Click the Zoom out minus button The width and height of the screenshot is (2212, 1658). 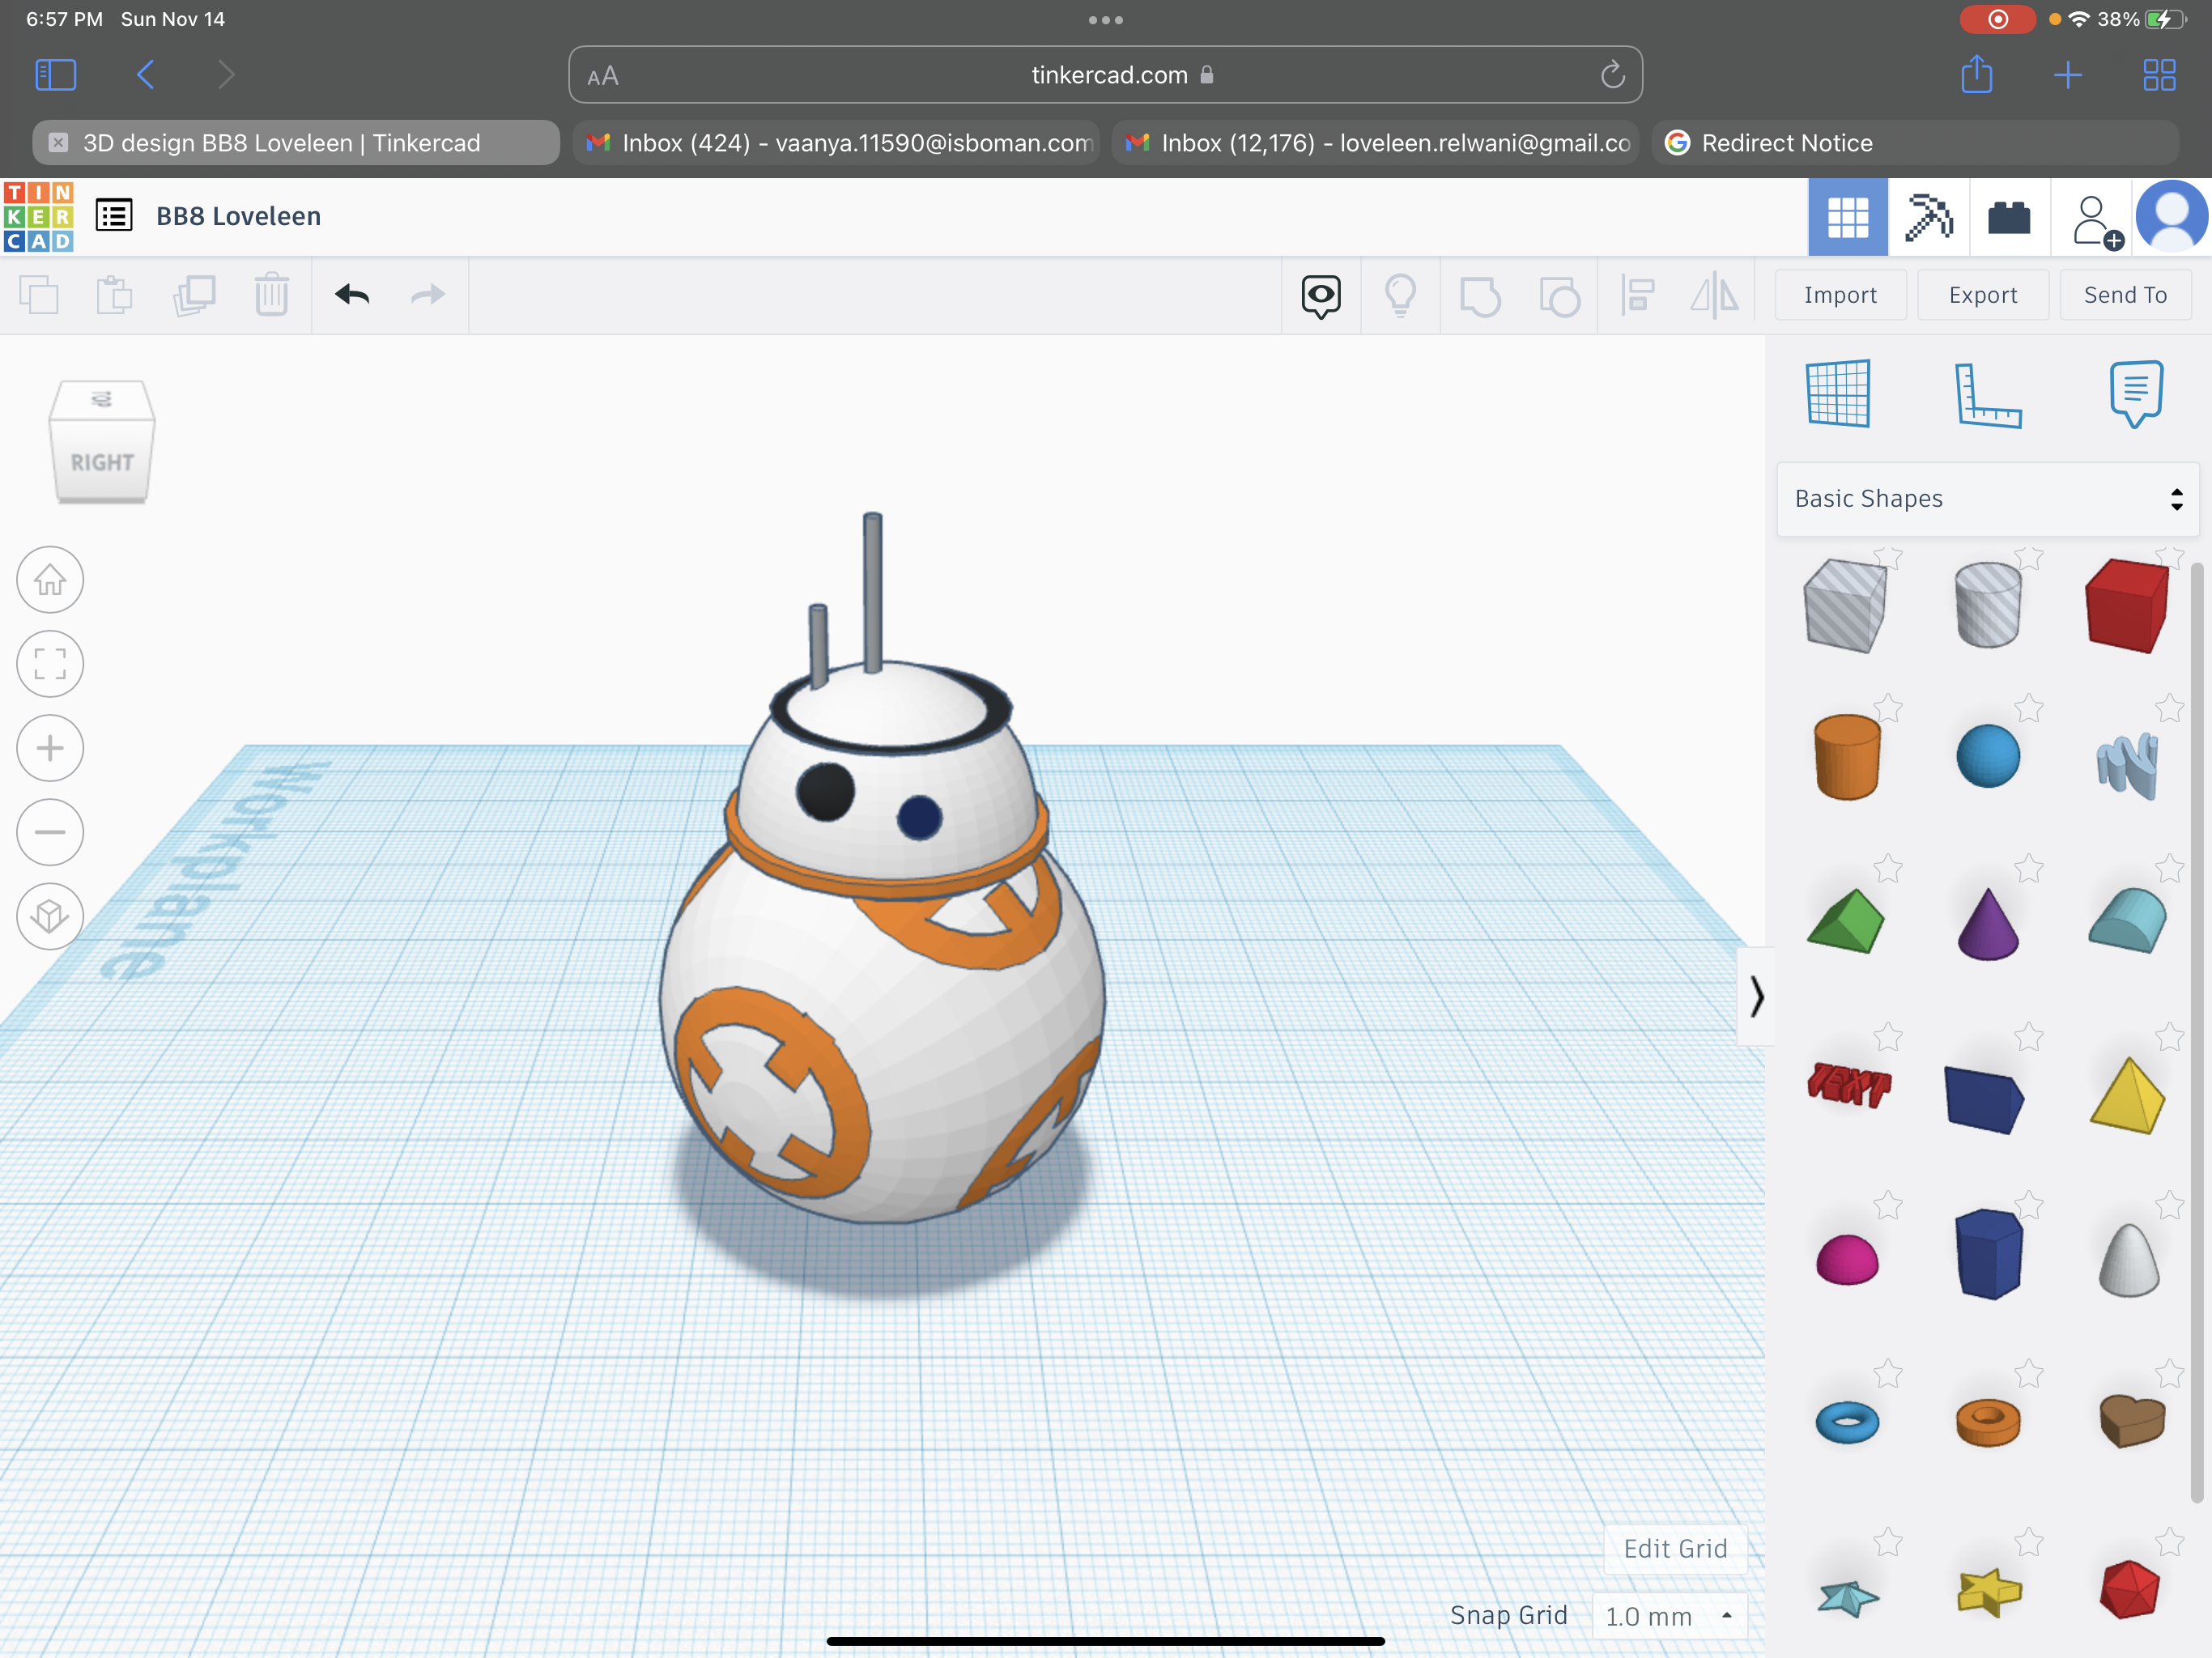[x=50, y=832]
